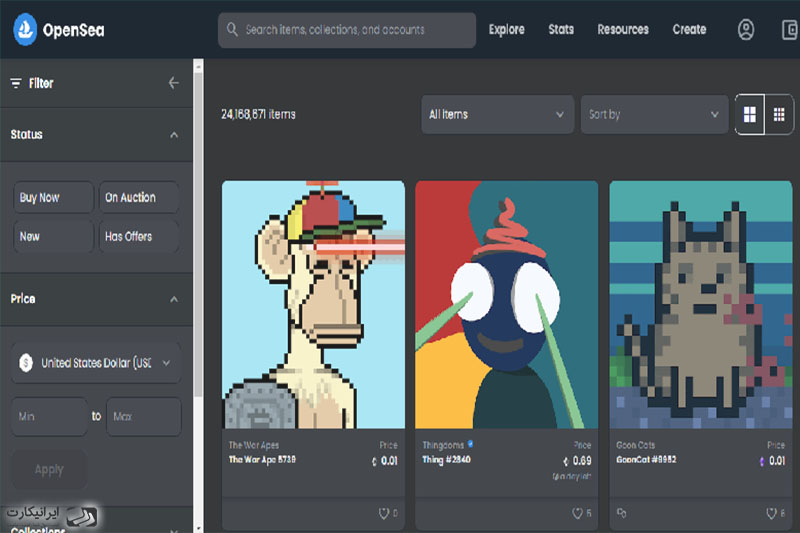The width and height of the screenshot is (800, 533).
Task: Click the ETH icon beside GoonCat price
Action: [x=762, y=462]
